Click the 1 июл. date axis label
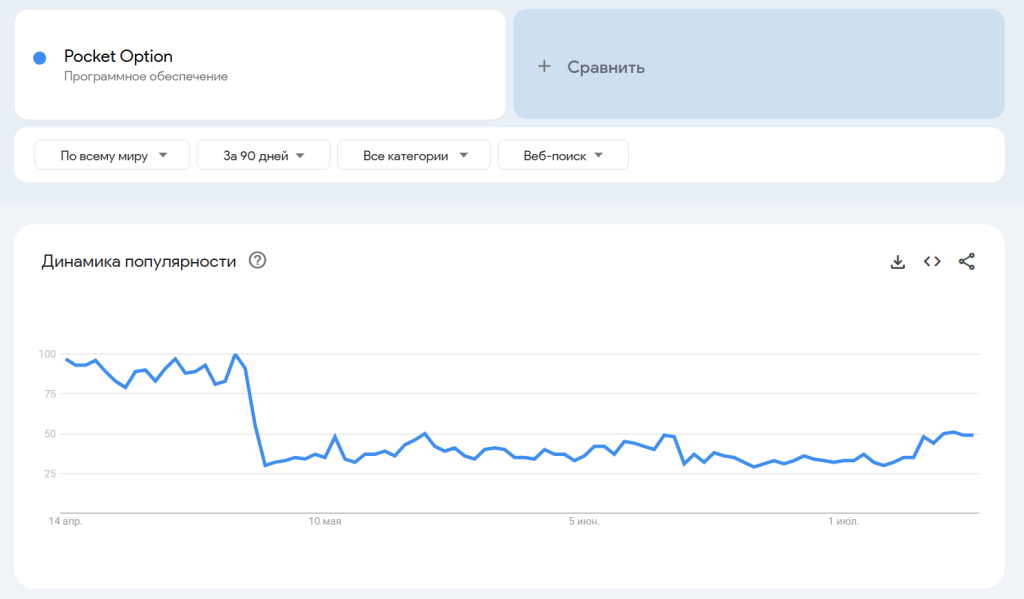This screenshot has width=1024, height=599. click(x=844, y=521)
